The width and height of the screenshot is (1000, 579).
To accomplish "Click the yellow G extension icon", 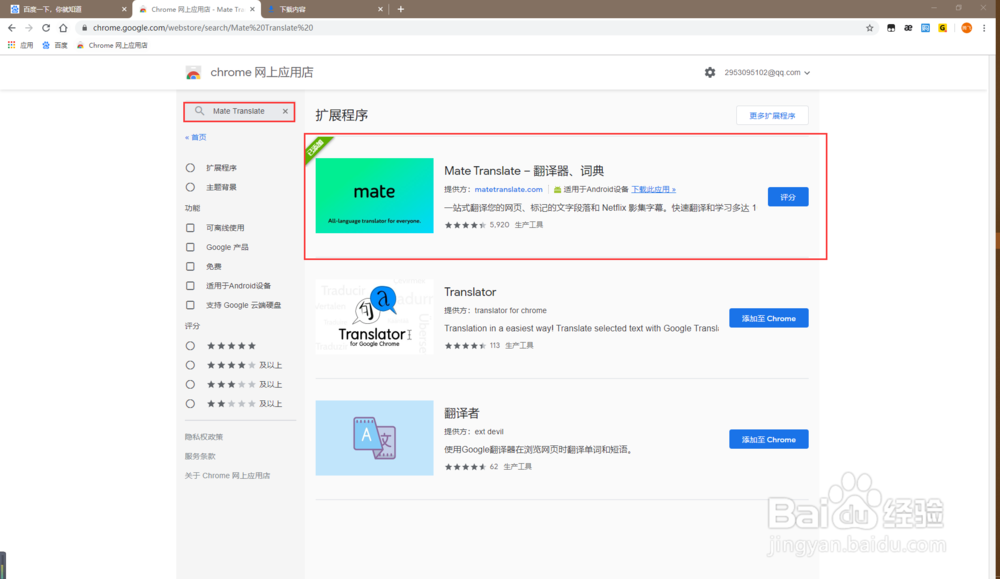I will [942, 28].
